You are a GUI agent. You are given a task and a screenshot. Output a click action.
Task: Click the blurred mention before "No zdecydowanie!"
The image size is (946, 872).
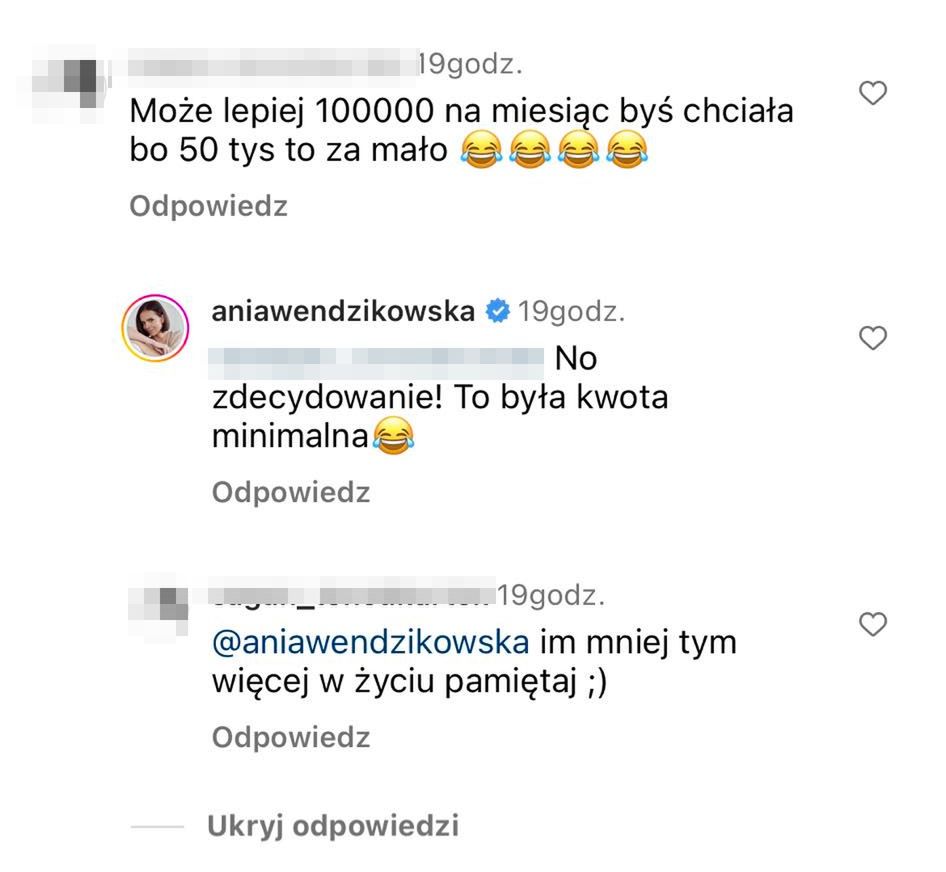(377, 357)
